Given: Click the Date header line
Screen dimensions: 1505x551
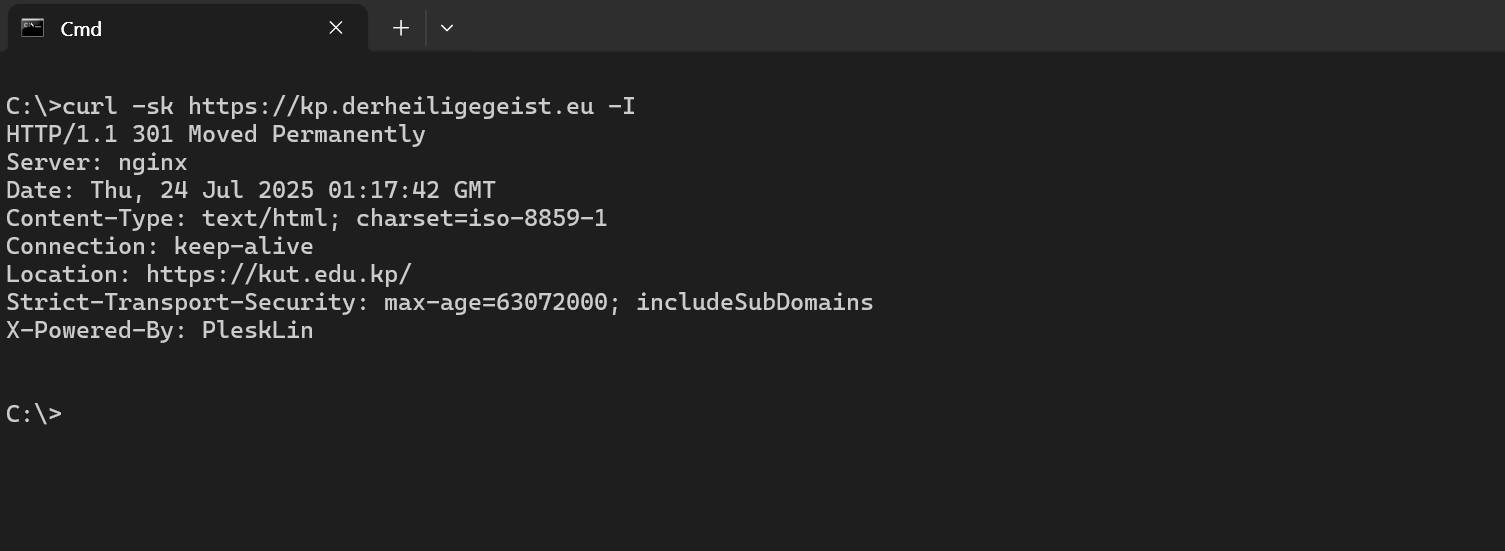Looking at the screenshot, I should [250, 190].
